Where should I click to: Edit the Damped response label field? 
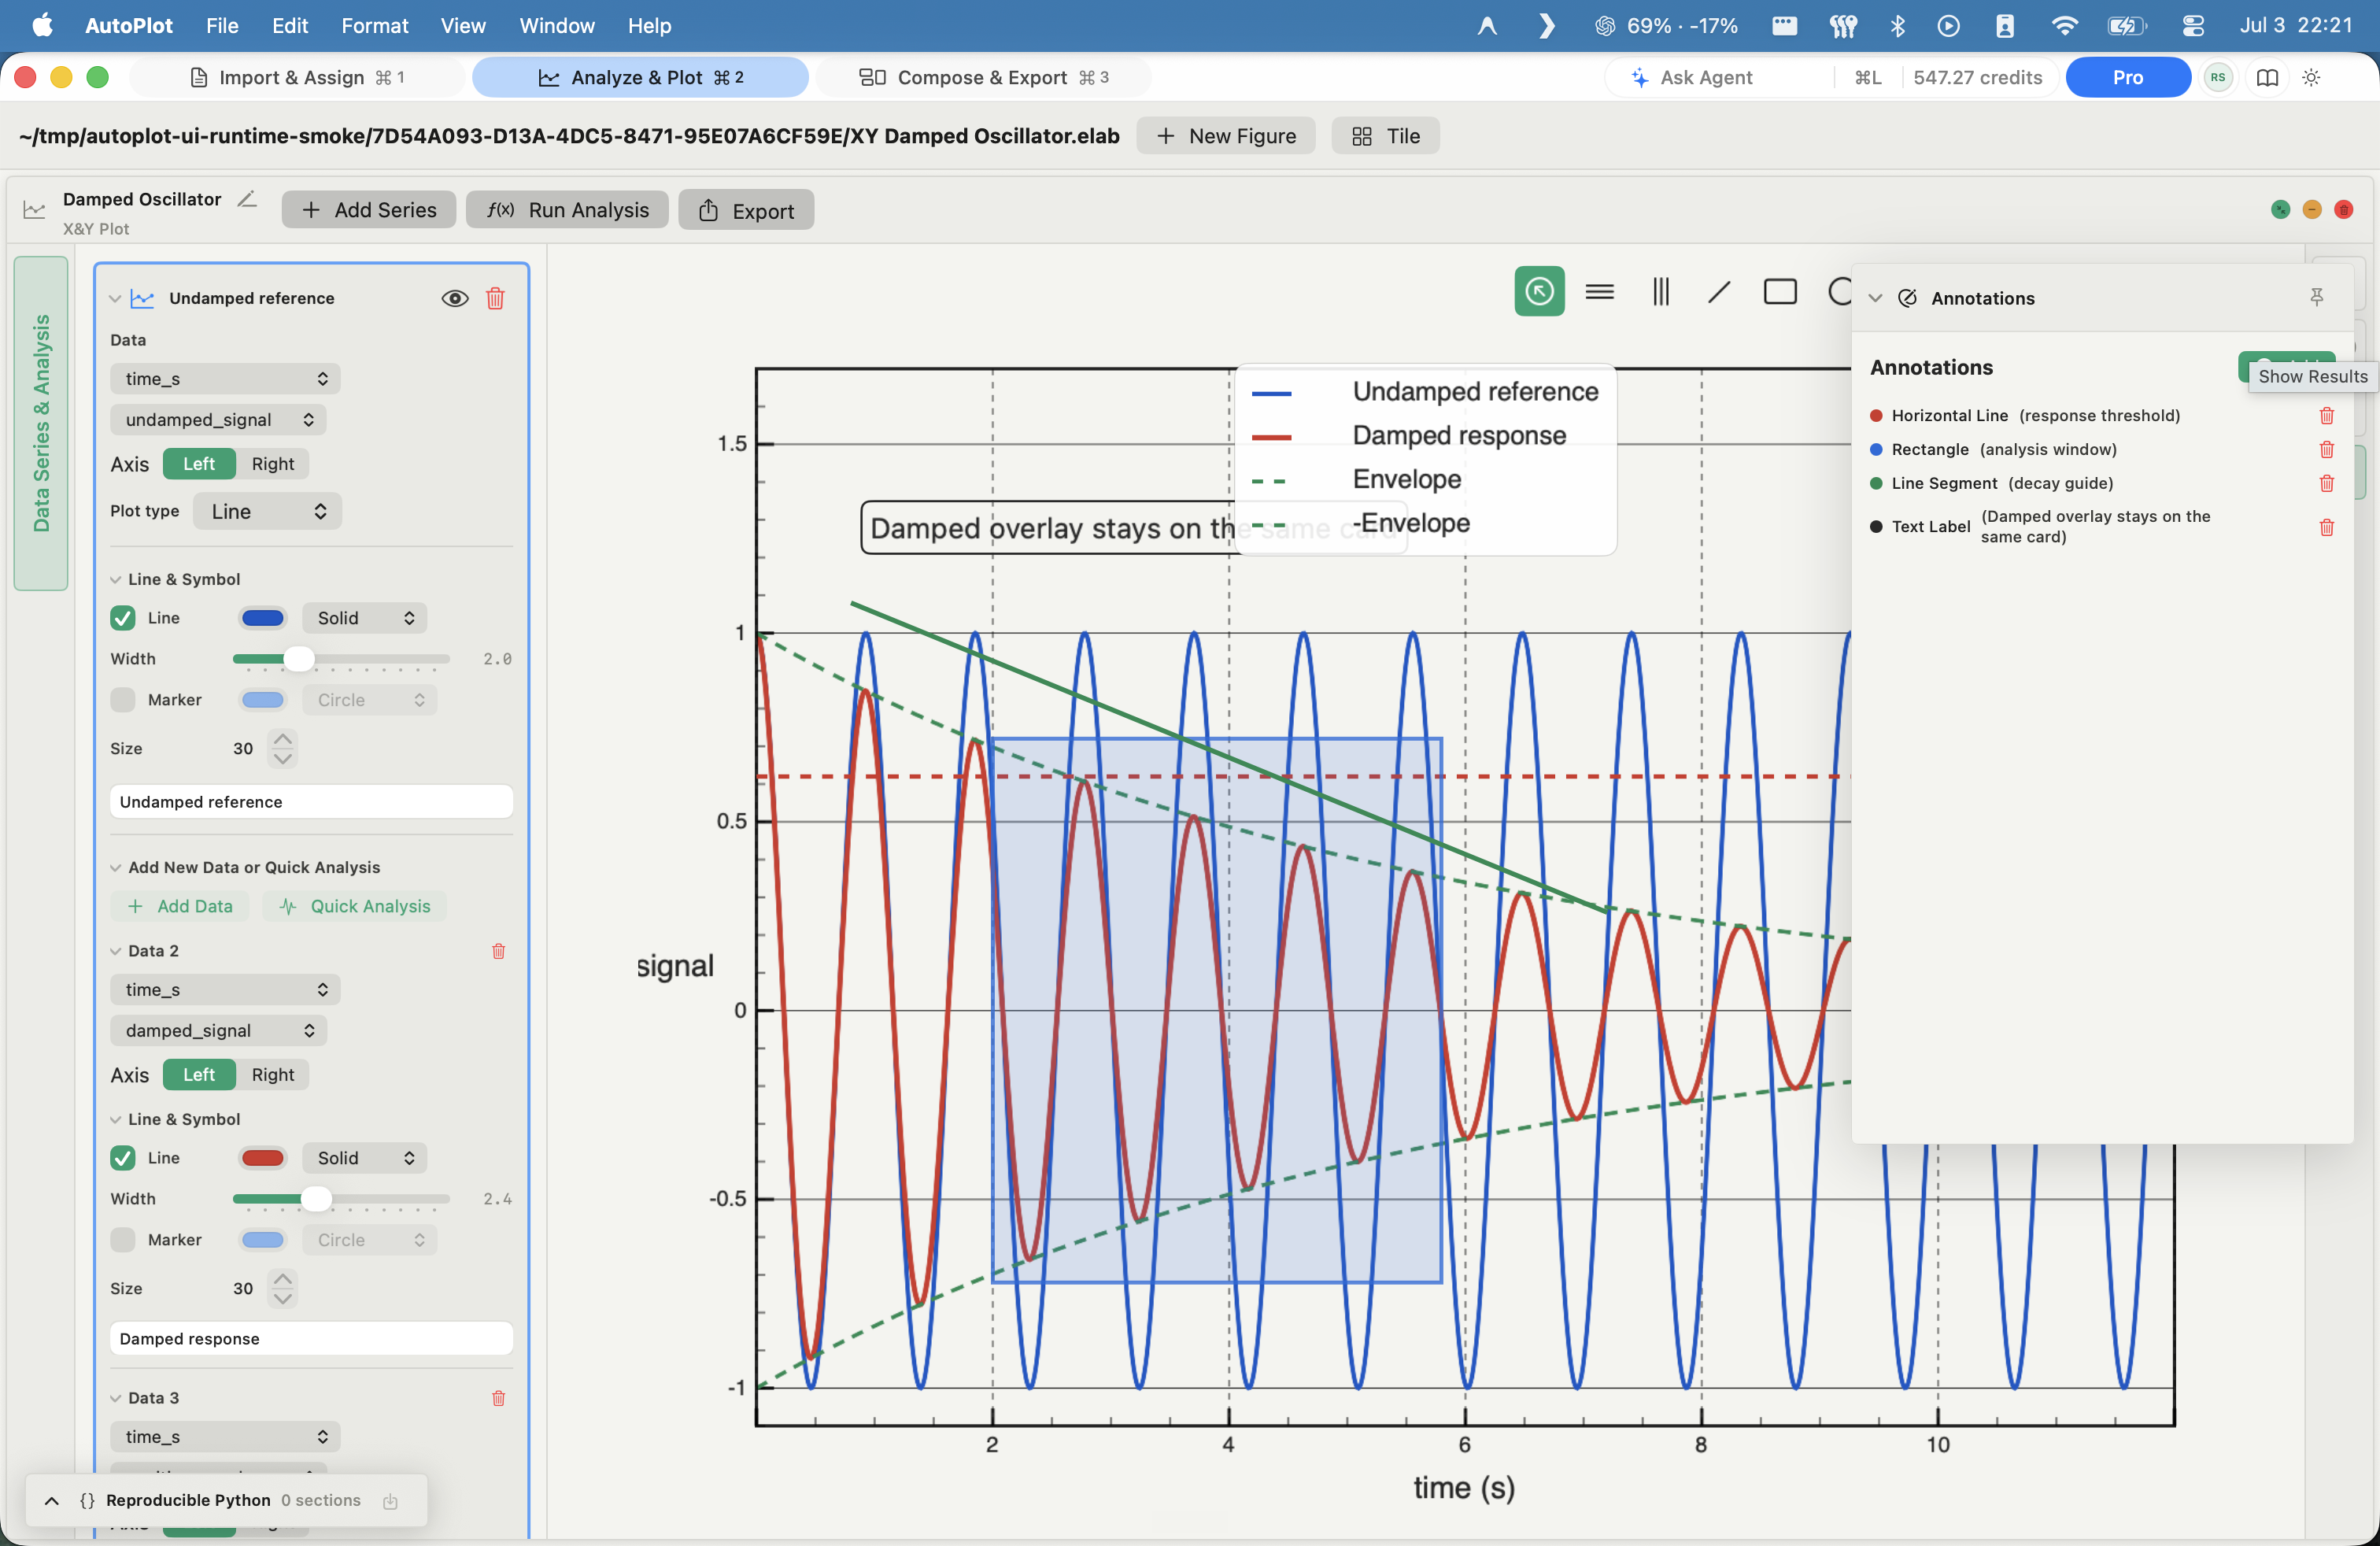coord(311,1339)
